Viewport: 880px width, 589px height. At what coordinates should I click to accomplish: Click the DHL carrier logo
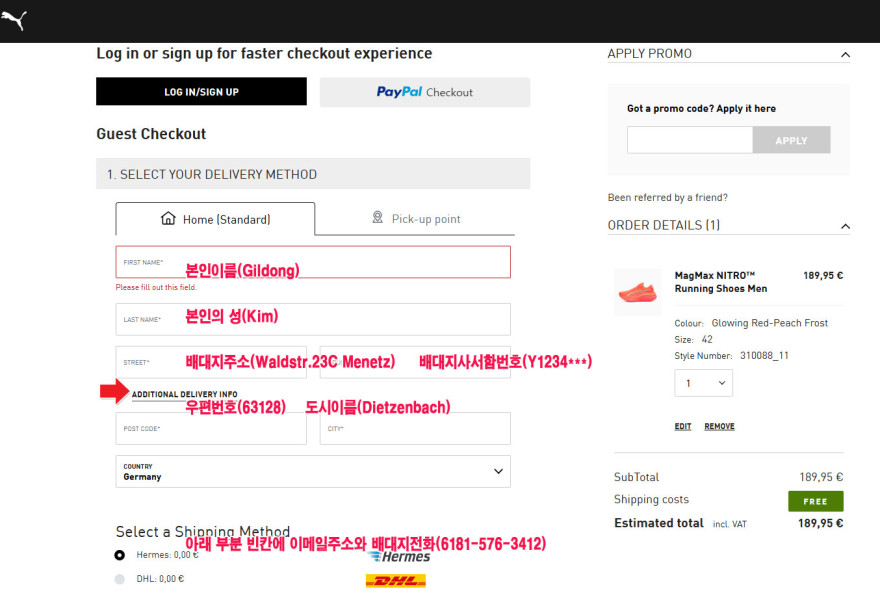point(396,581)
